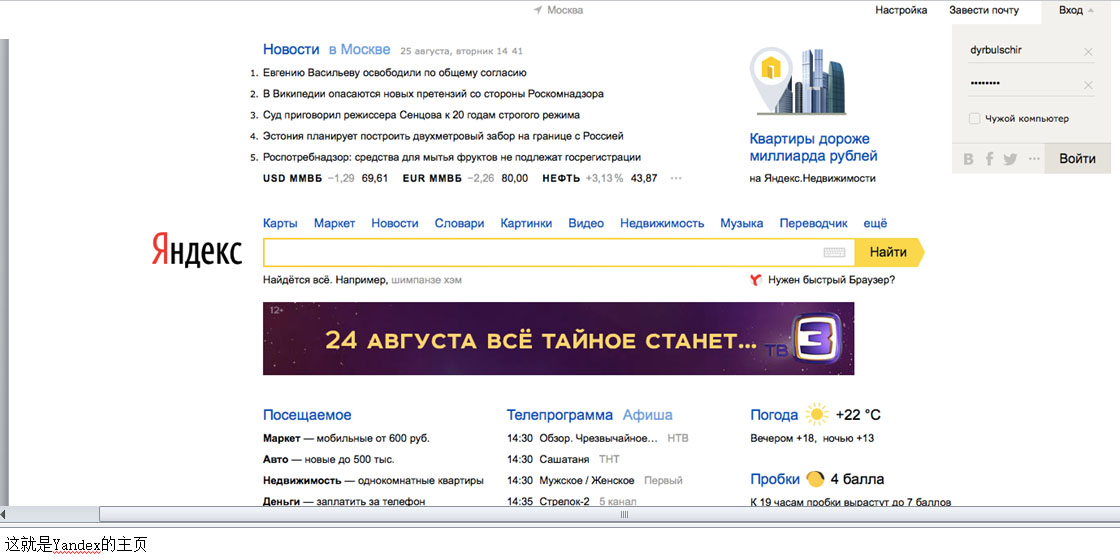Image resolution: width=1120 pixels, height=560 pixels.
Task: Expand more exchange rates via the ellipsis after НЕФТЬ
Action: [676, 178]
